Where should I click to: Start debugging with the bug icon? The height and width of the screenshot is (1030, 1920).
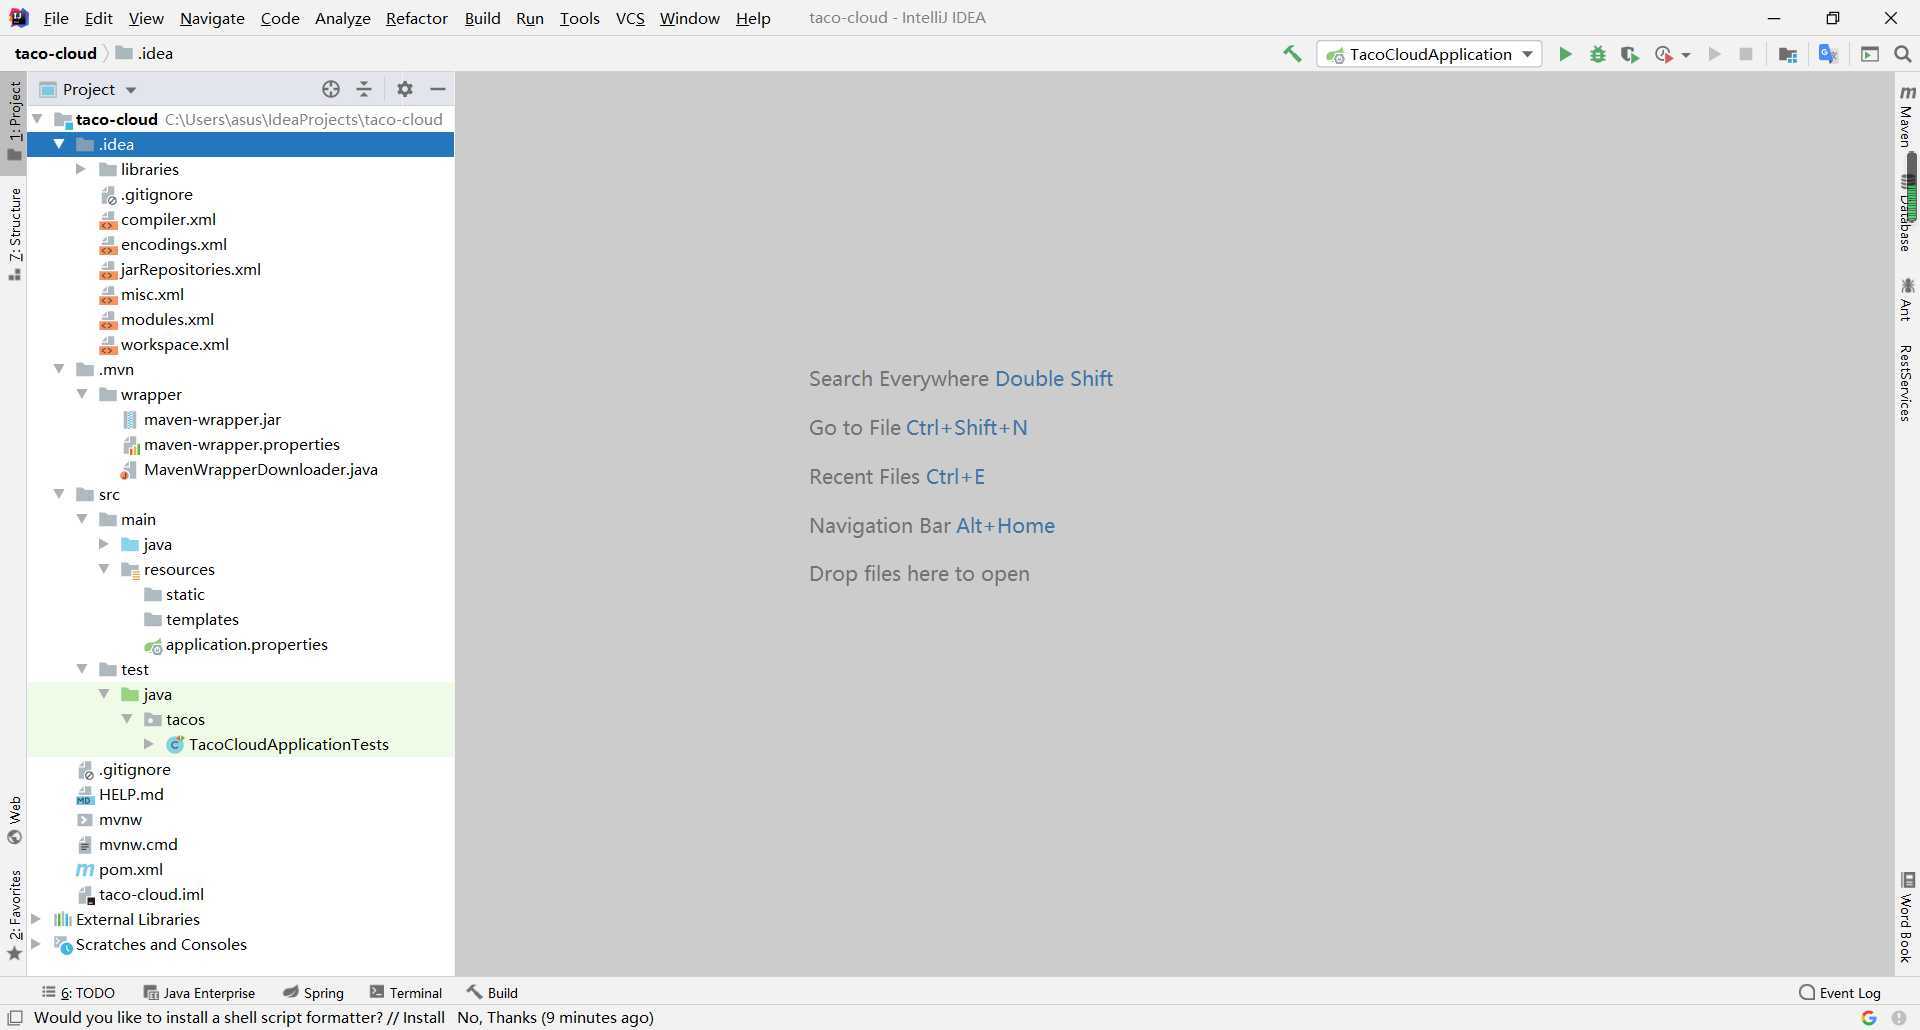[1598, 54]
